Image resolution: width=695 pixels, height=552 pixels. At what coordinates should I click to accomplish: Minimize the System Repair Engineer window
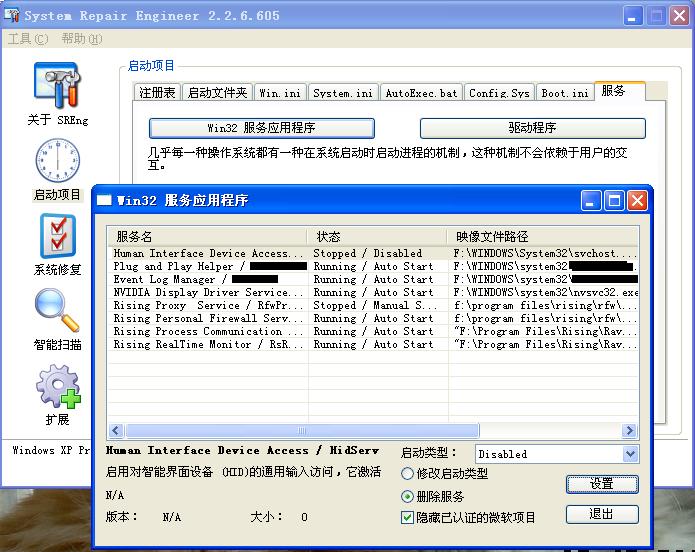633,16
